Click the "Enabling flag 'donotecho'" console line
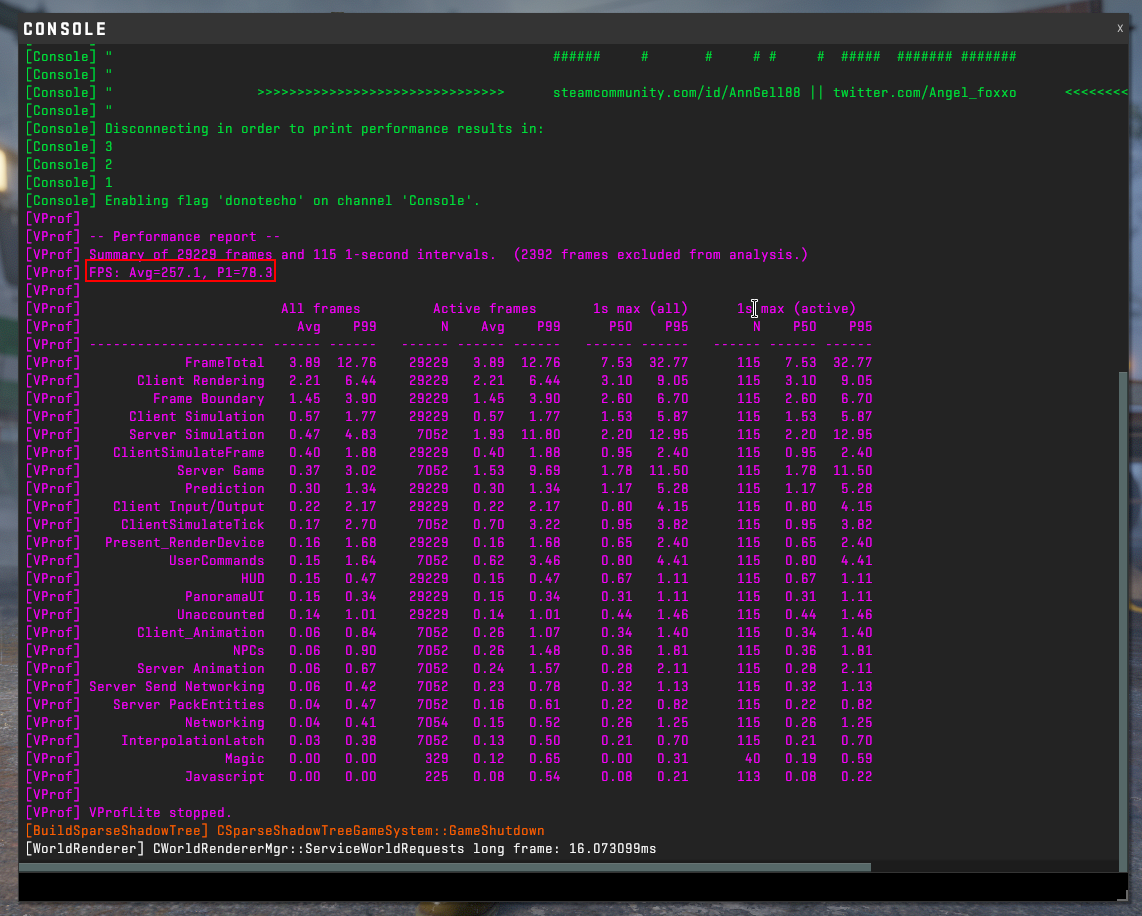The height and width of the screenshot is (916, 1142). (x=292, y=201)
